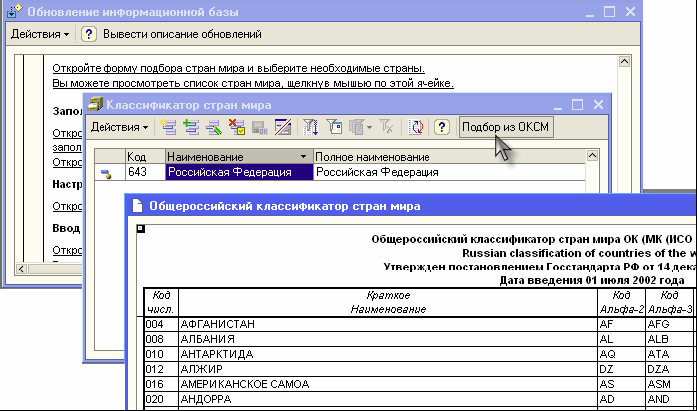Click the АФГАНИСТАН row in the classifier table
This screenshot has height=411, width=697.
(x=215, y=324)
